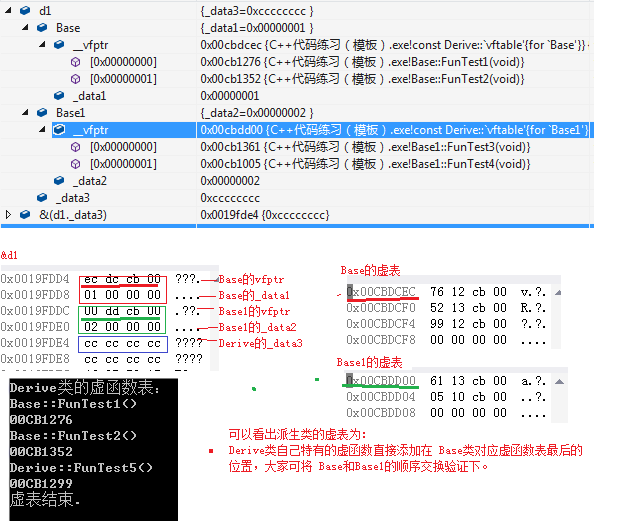
Task: Click value 0x00cb1276 Base::FunTest1(void)
Action: [x=362, y=62]
